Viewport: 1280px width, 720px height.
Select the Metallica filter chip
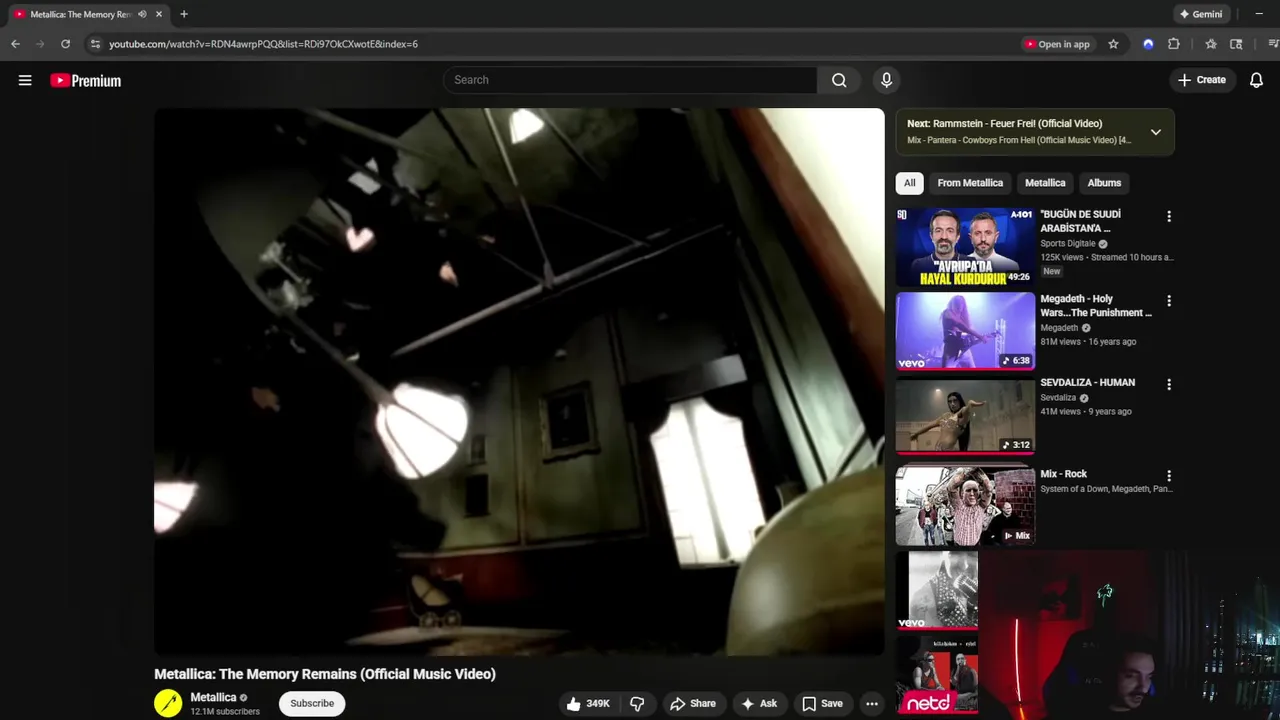[x=1045, y=183]
